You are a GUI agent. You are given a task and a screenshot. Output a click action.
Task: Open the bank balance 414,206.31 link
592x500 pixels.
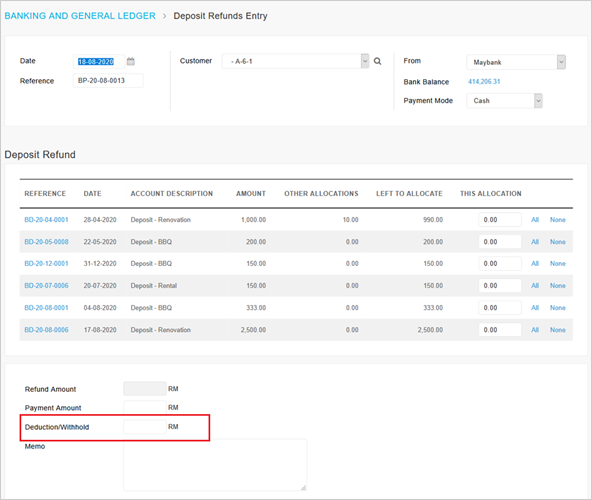(x=484, y=82)
